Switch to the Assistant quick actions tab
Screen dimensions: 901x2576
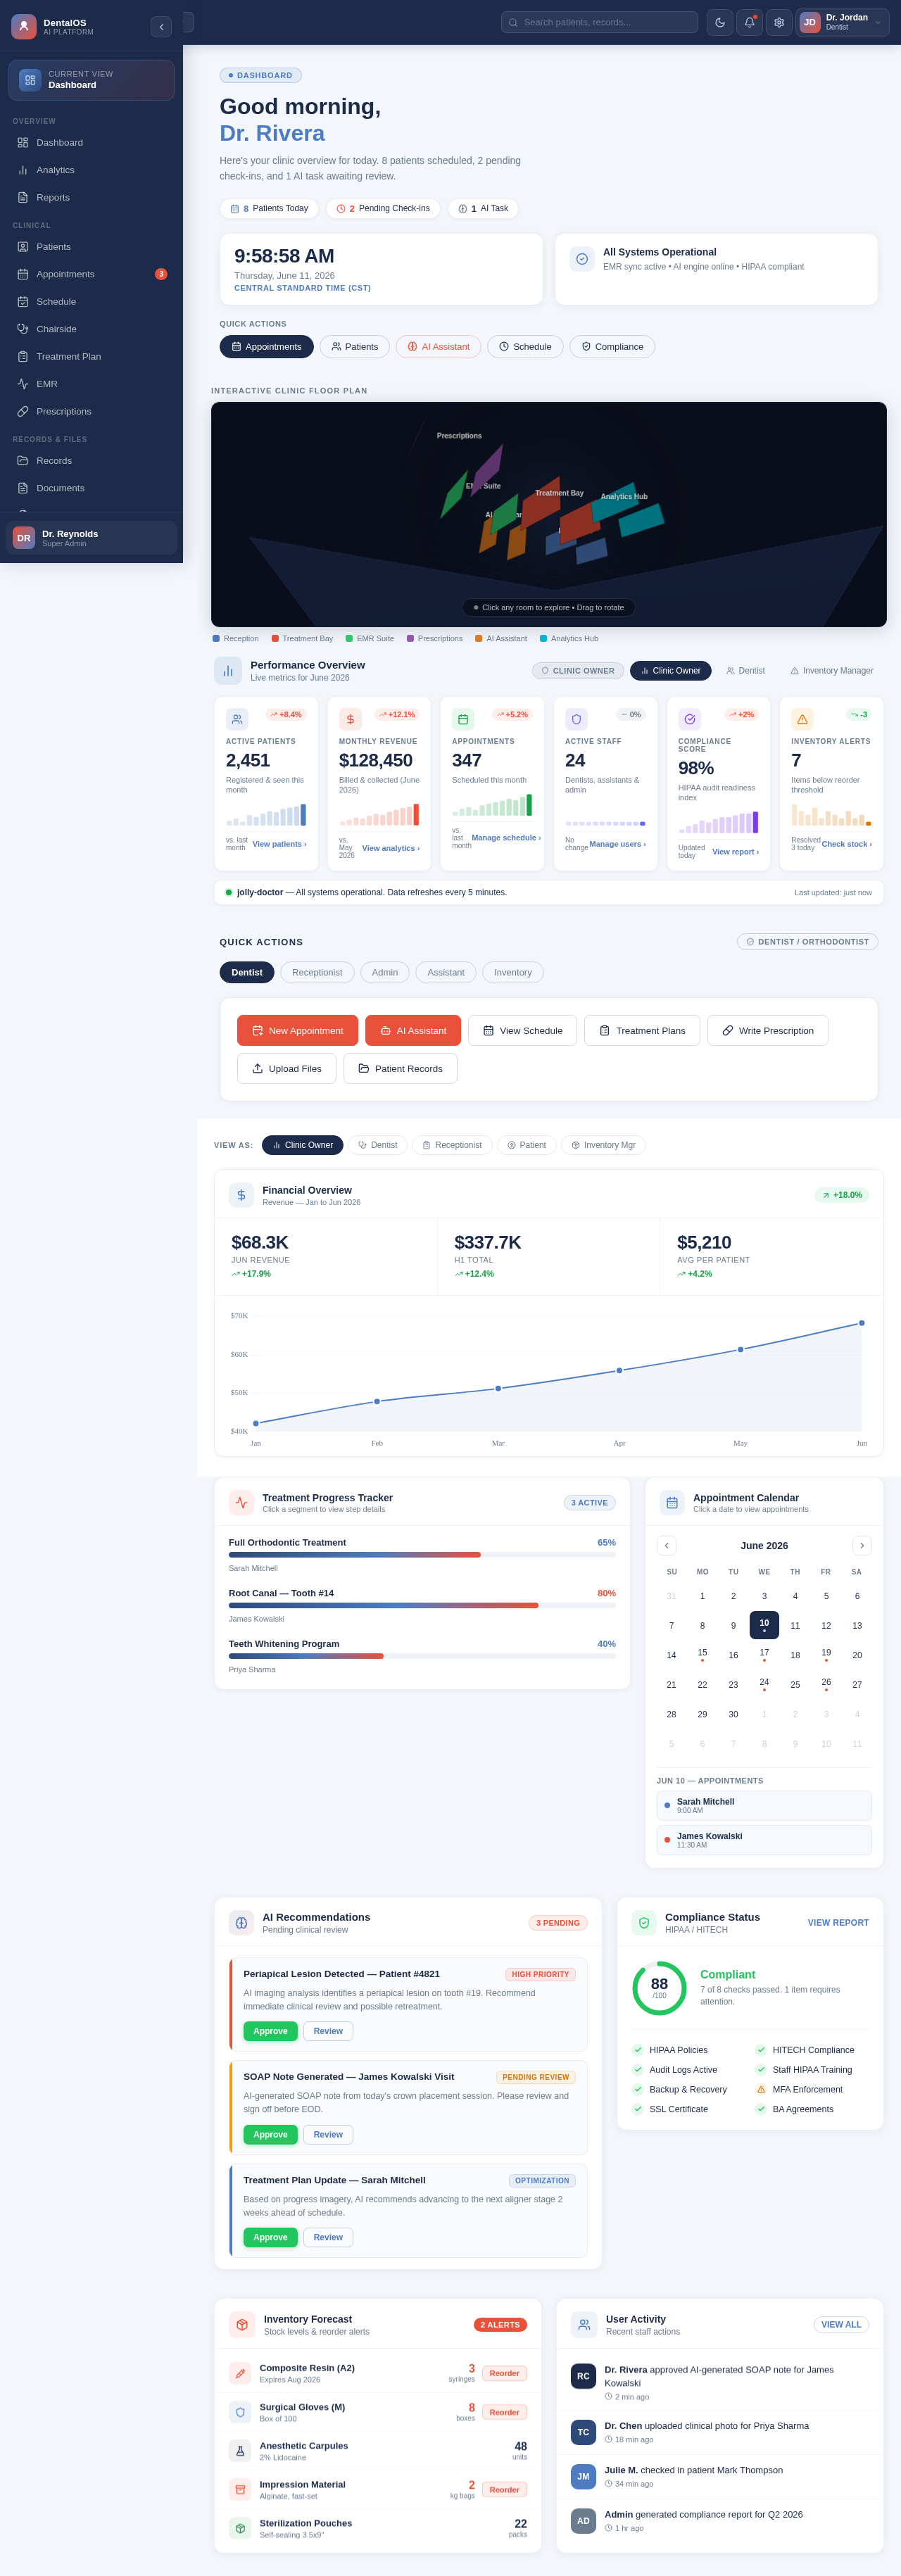tap(446, 972)
